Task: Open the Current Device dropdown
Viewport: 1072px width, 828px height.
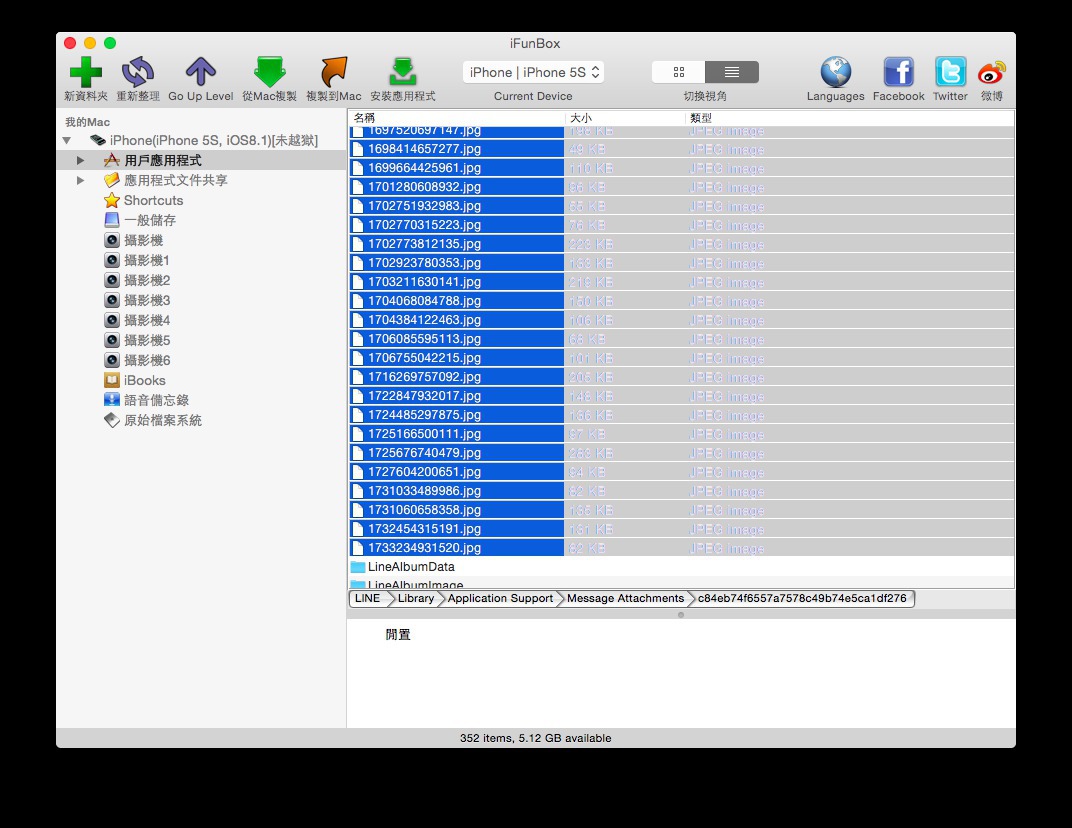Action: pos(533,72)
